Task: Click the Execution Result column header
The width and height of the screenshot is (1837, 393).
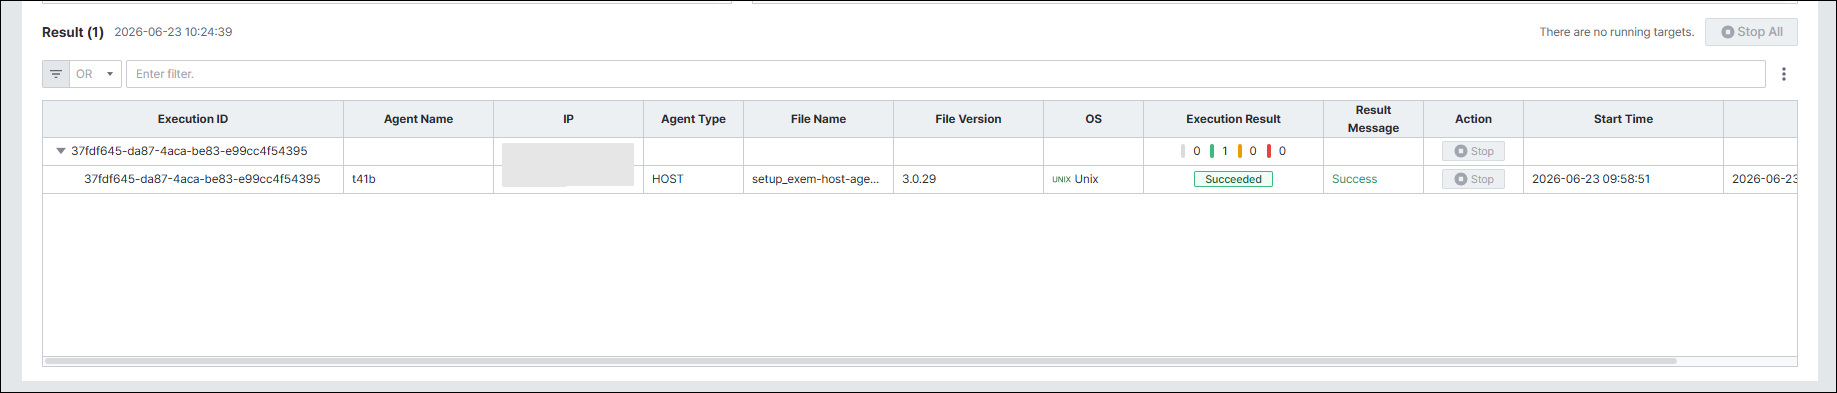Action: 1233,119
